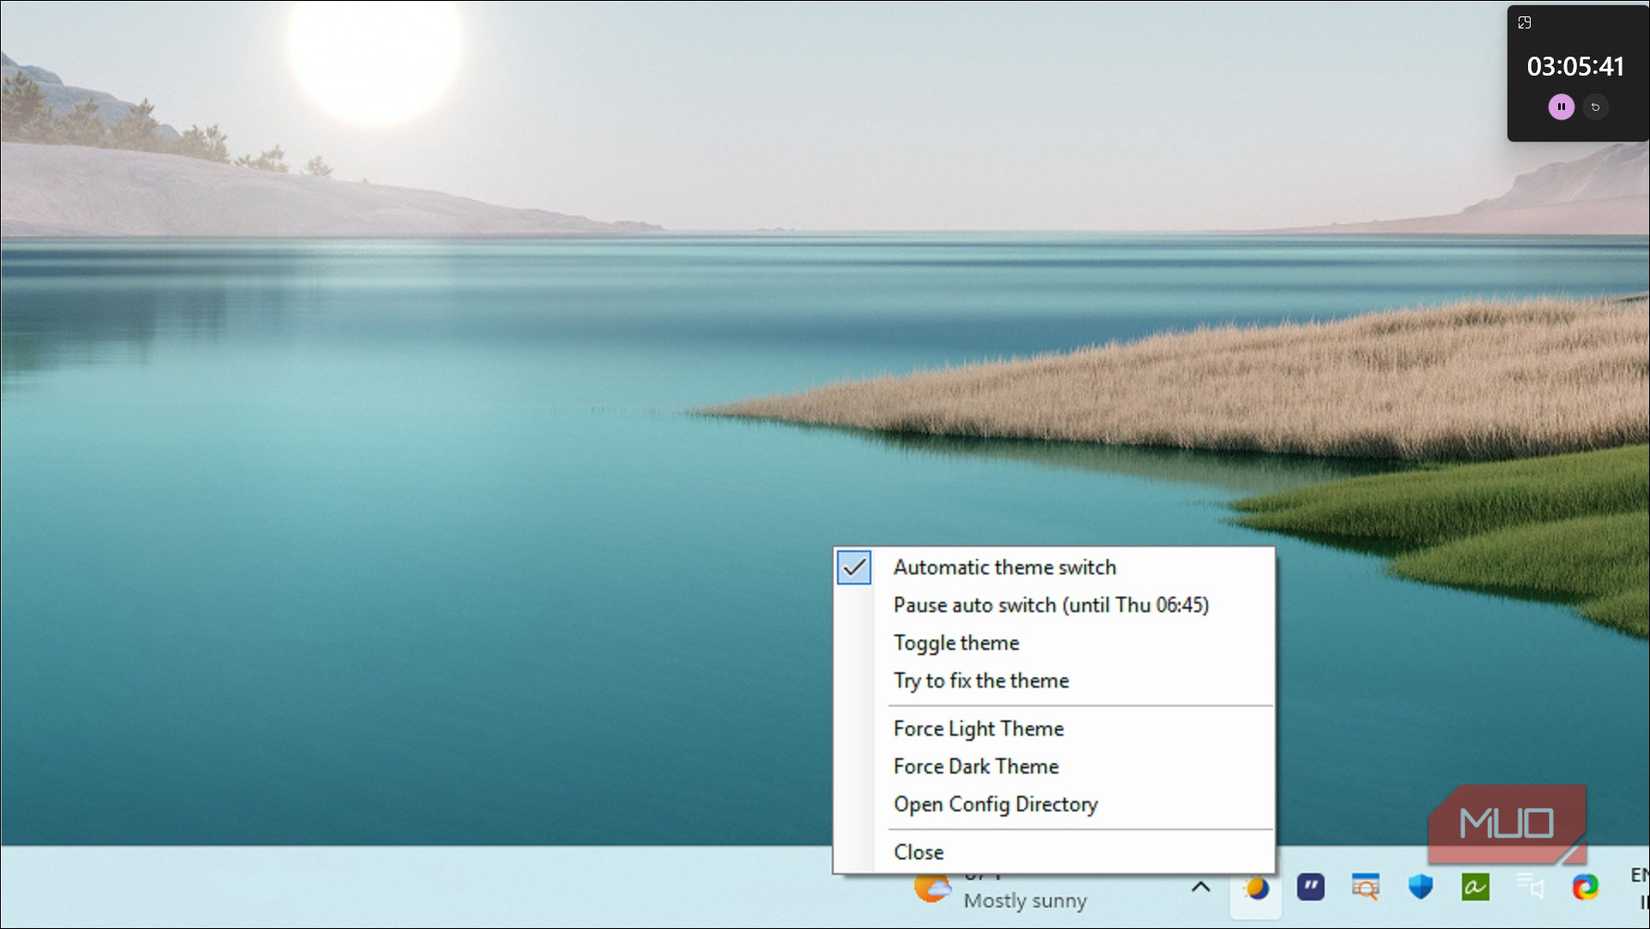Uncheck Automatic theme switch
The width and height of the screenshot is (1650, 929).
click(853, 567)
